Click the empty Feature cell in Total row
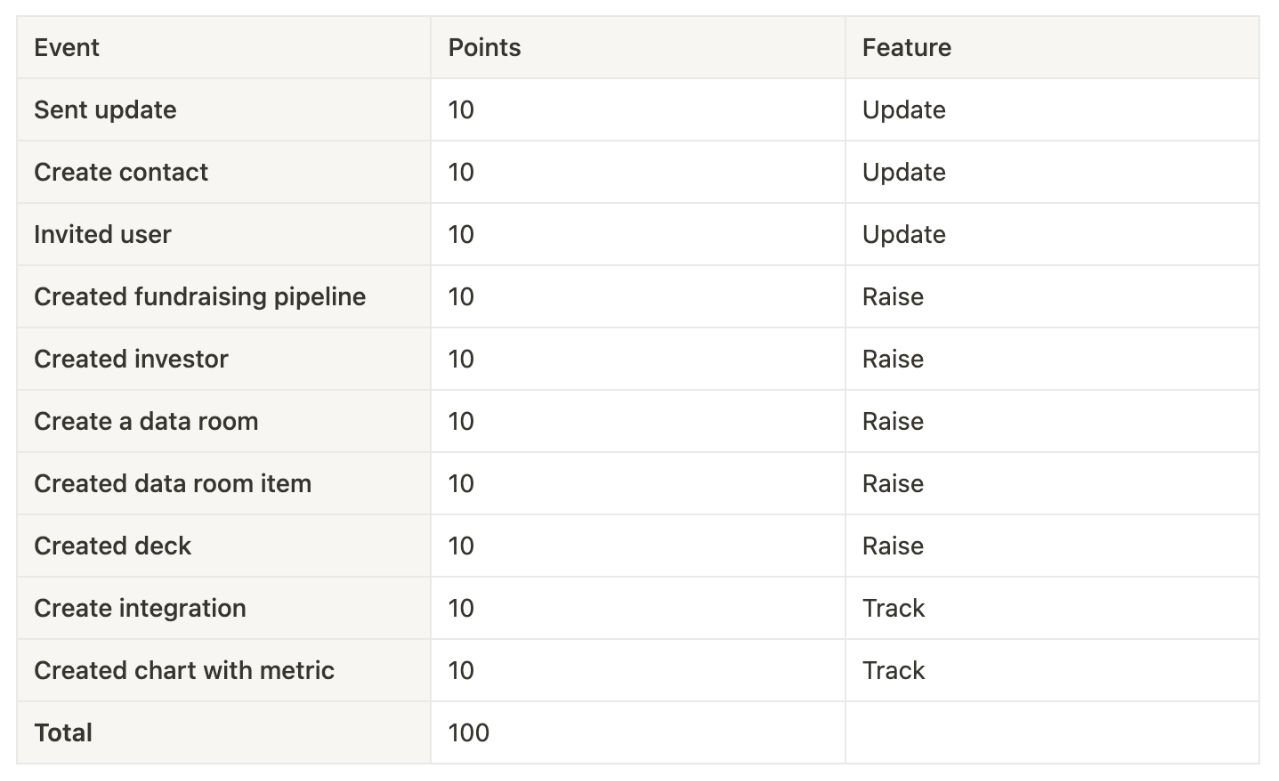 coord(1052,733)
